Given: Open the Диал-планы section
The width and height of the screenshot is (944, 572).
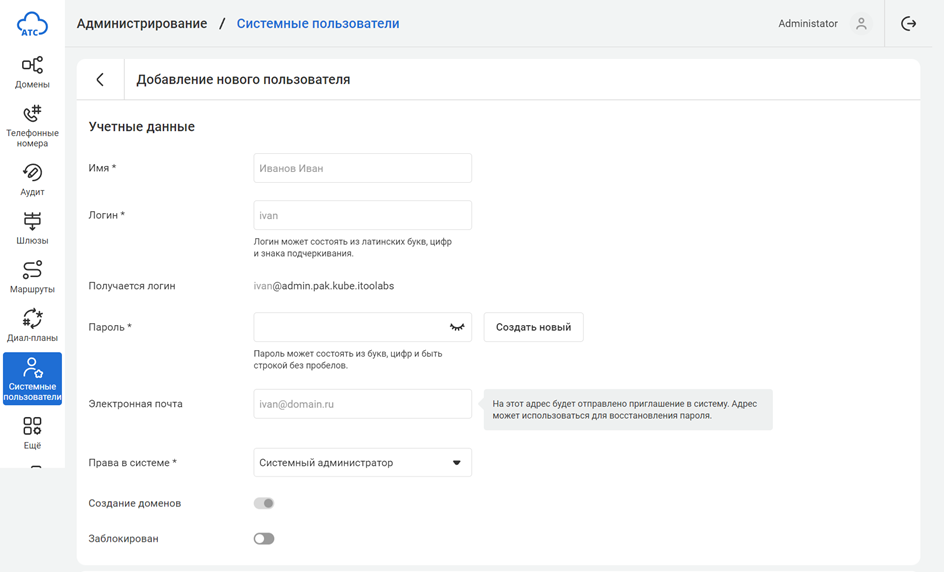Looking at the screenshot, I should point(32,325).
